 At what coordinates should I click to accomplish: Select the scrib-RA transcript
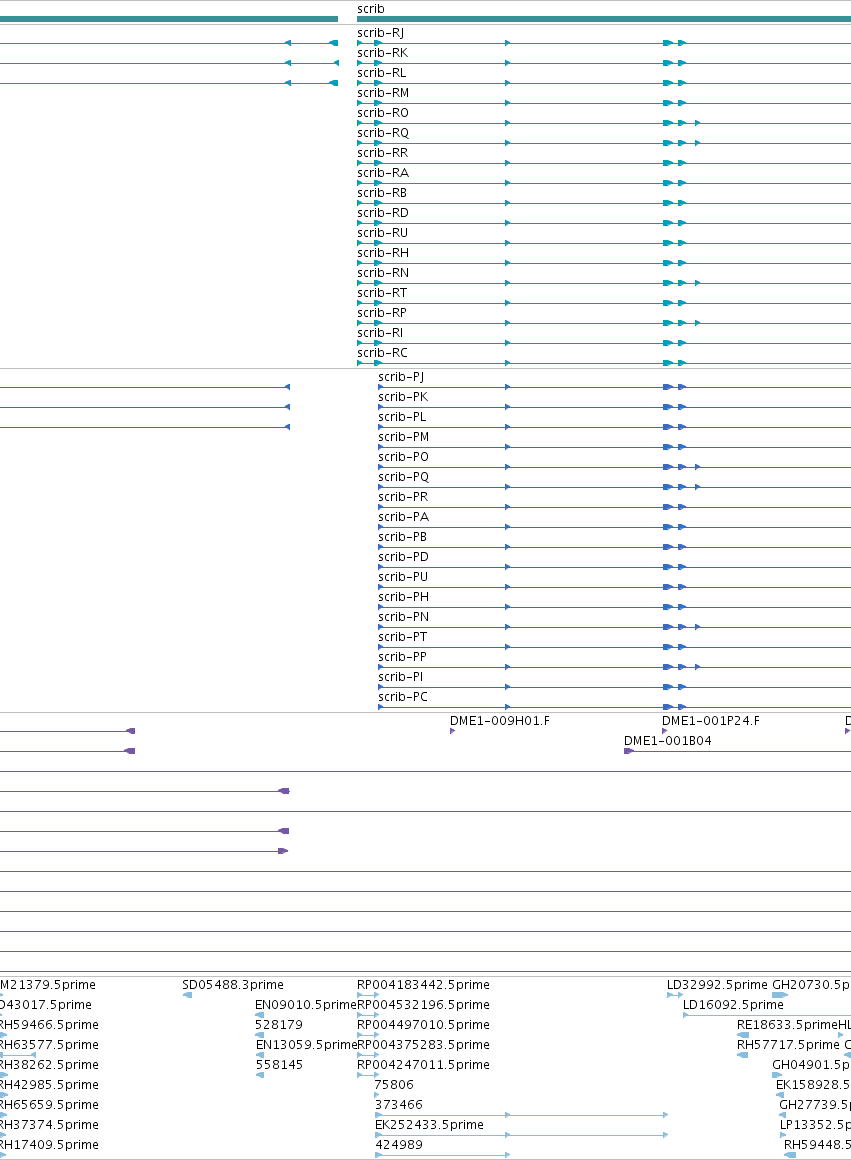pyautogui.click(x=383, y=172)
